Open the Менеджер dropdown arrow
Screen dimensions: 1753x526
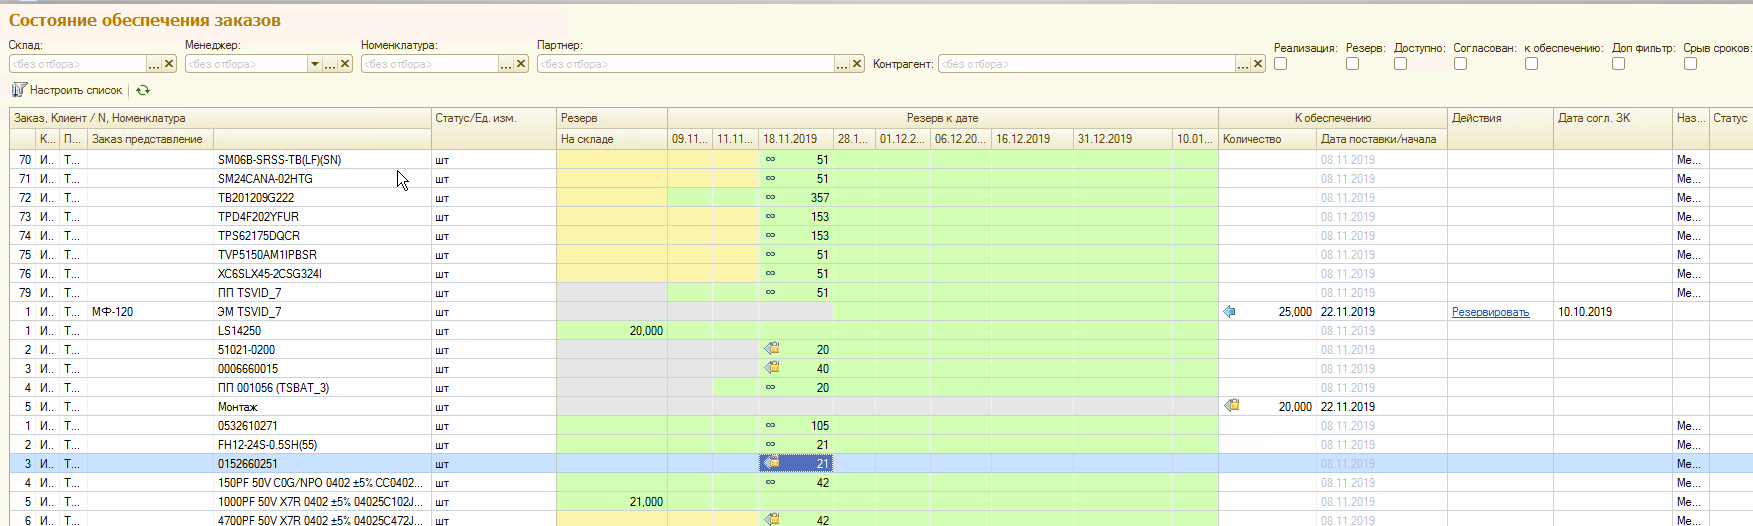coord(314,64)
